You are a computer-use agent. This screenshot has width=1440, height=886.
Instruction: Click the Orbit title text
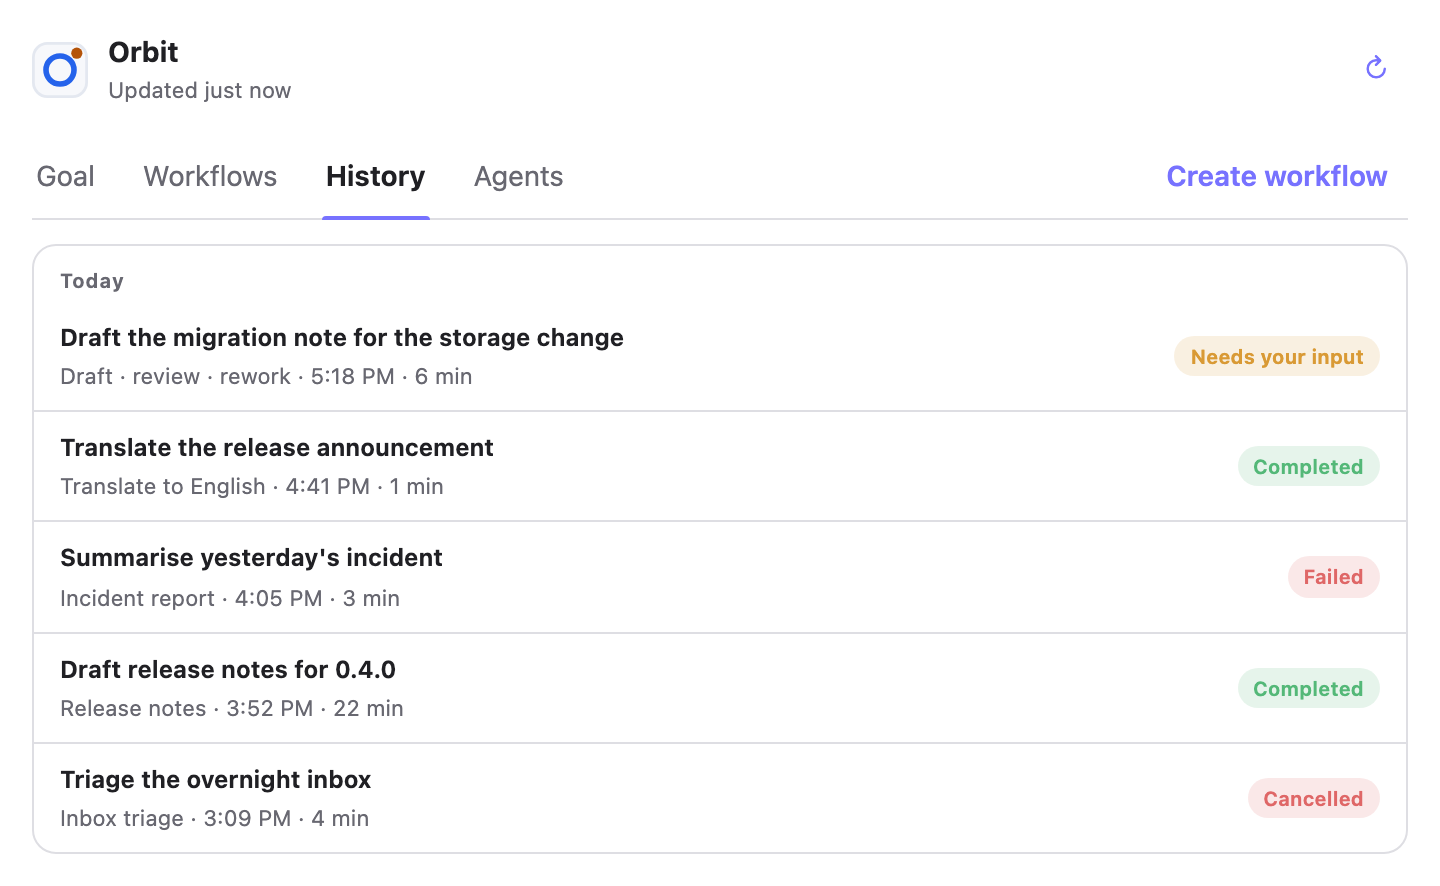143,52
